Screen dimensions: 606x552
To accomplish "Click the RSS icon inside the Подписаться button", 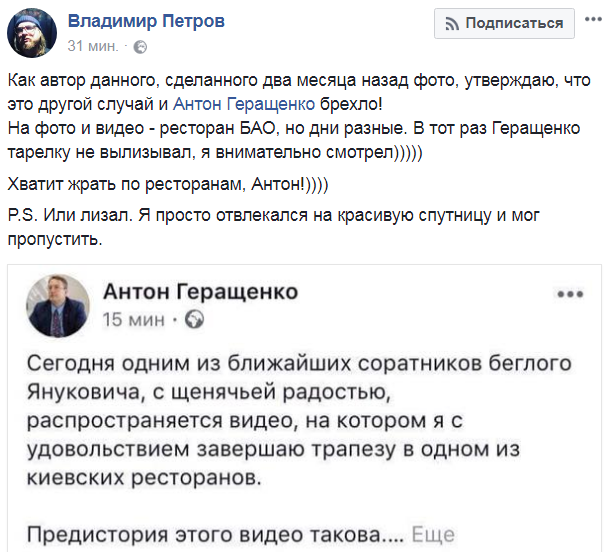I will click(451, 23).
